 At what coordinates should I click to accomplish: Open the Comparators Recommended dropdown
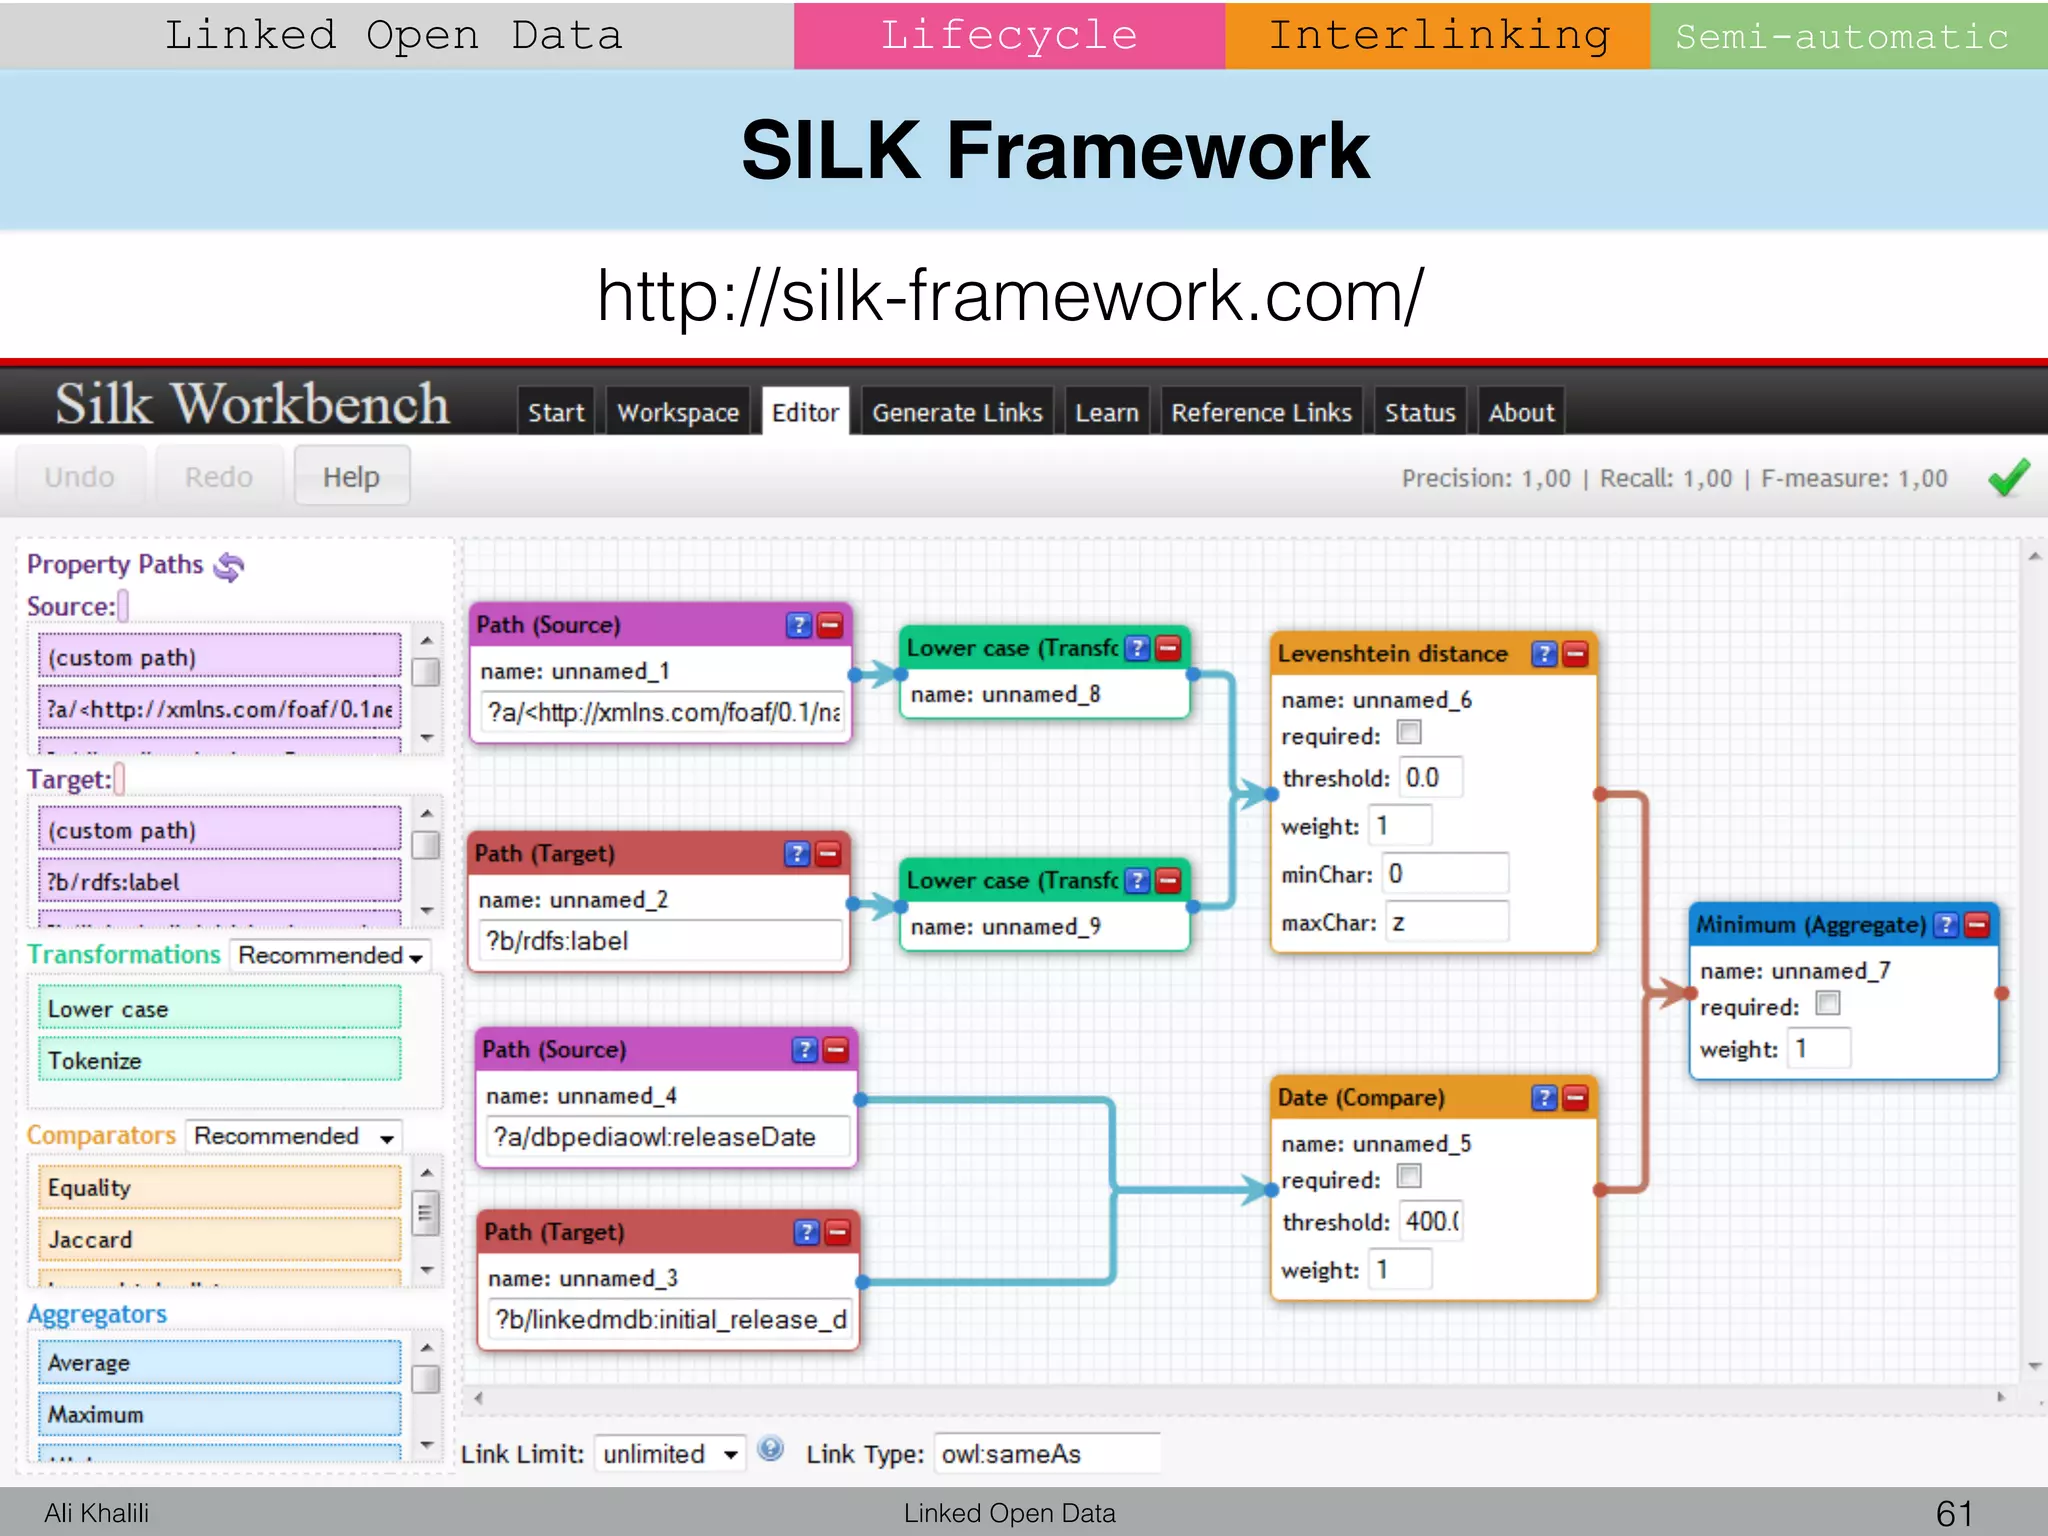pos(294,1137)
